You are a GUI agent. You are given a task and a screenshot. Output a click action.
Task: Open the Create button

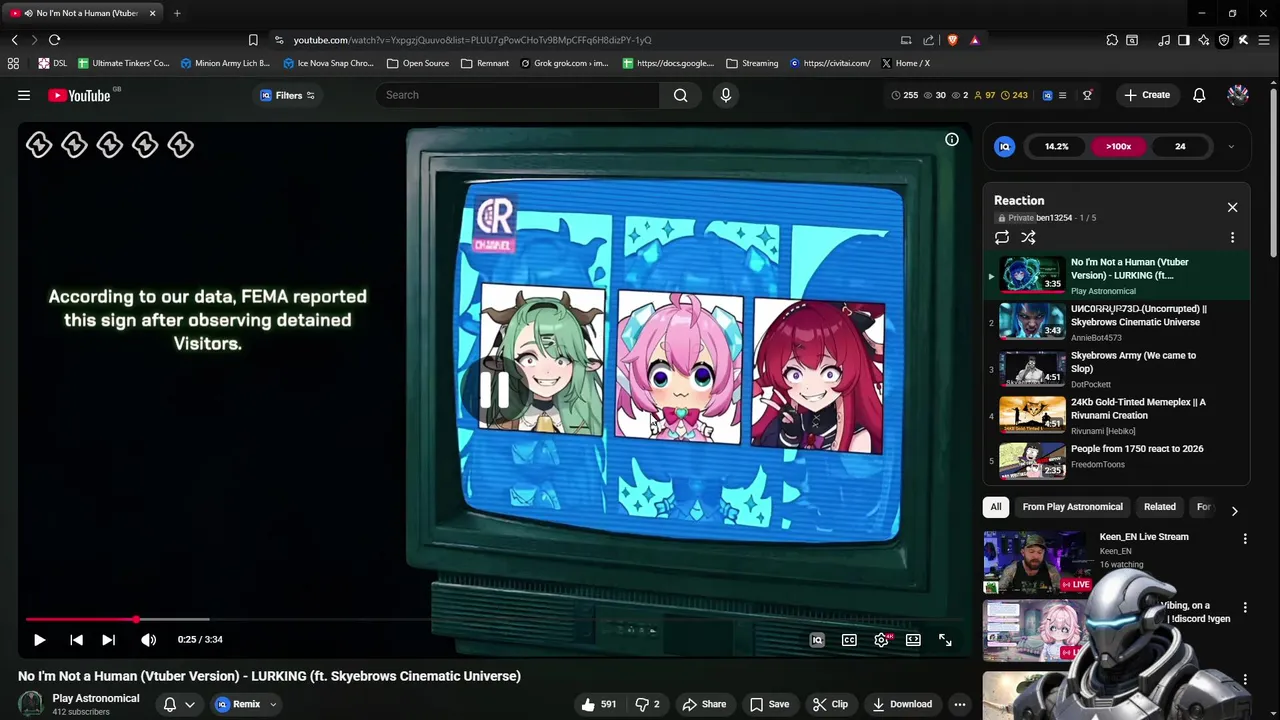click(x=1146, y=95)
